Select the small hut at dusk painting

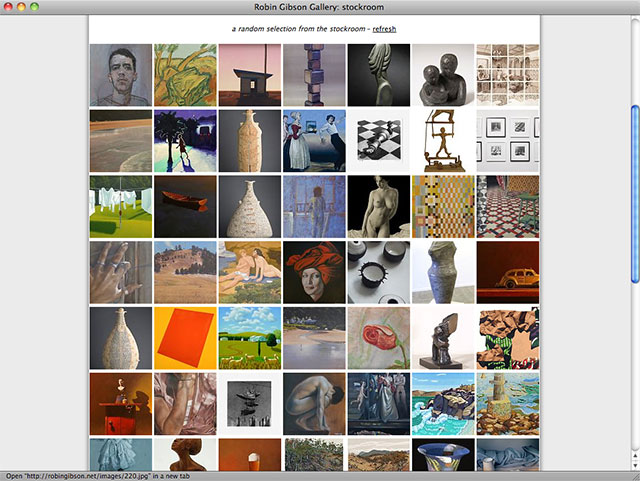click(x=250, y=75)
